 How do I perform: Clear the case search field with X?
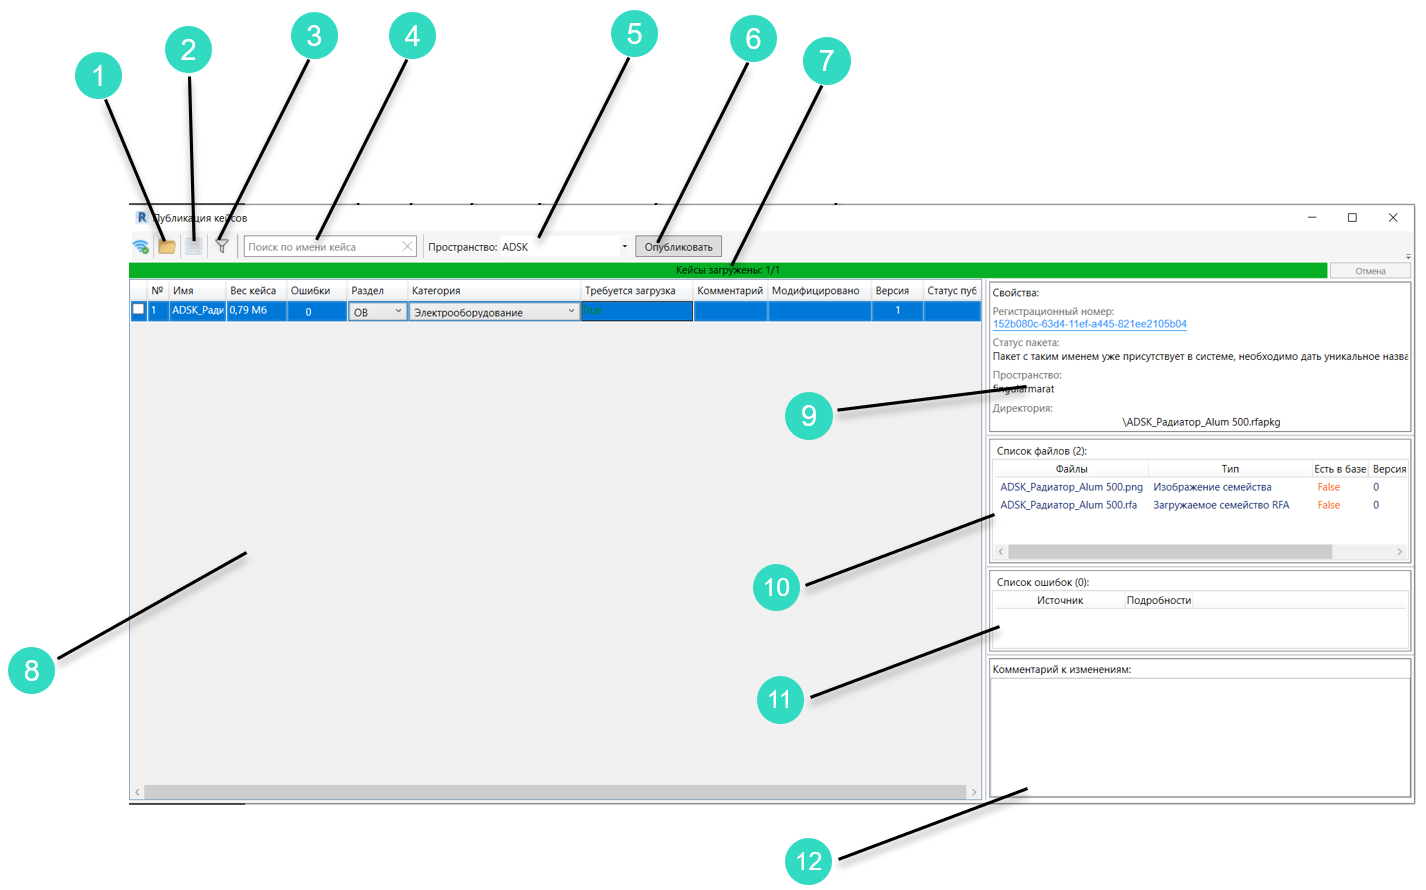407,246
